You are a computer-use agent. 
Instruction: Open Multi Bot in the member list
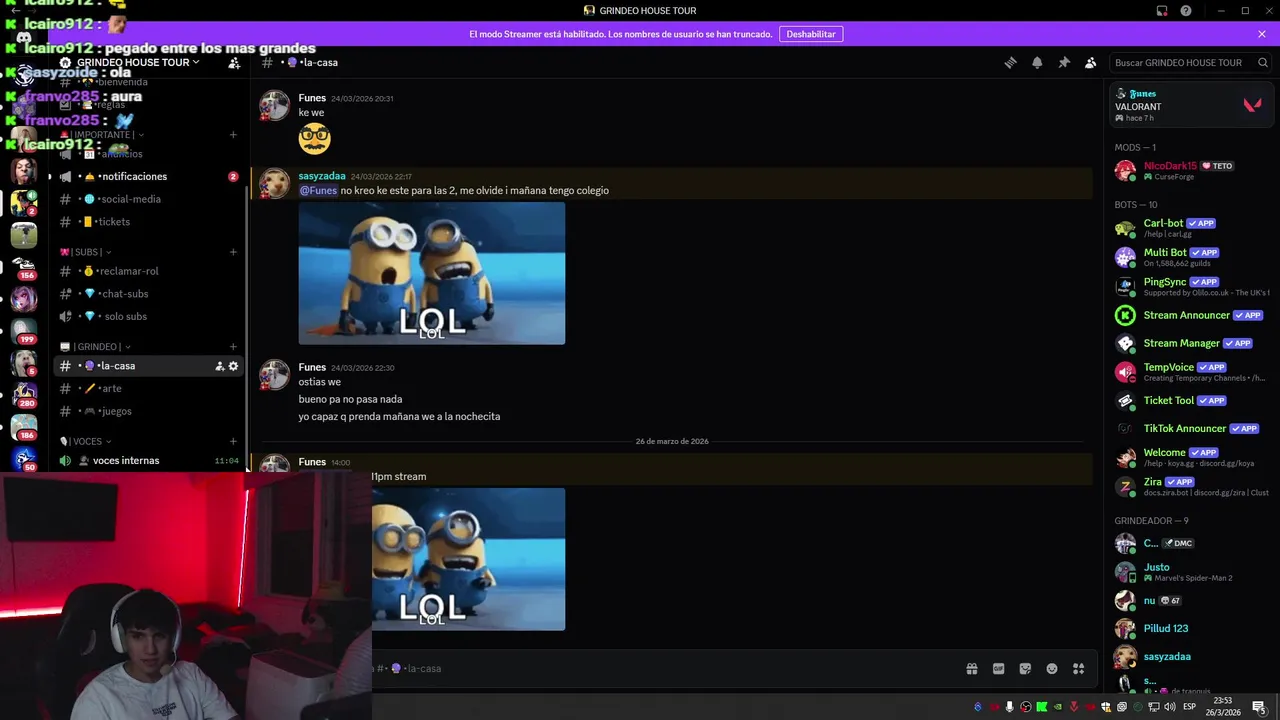tap(1190, 257)
